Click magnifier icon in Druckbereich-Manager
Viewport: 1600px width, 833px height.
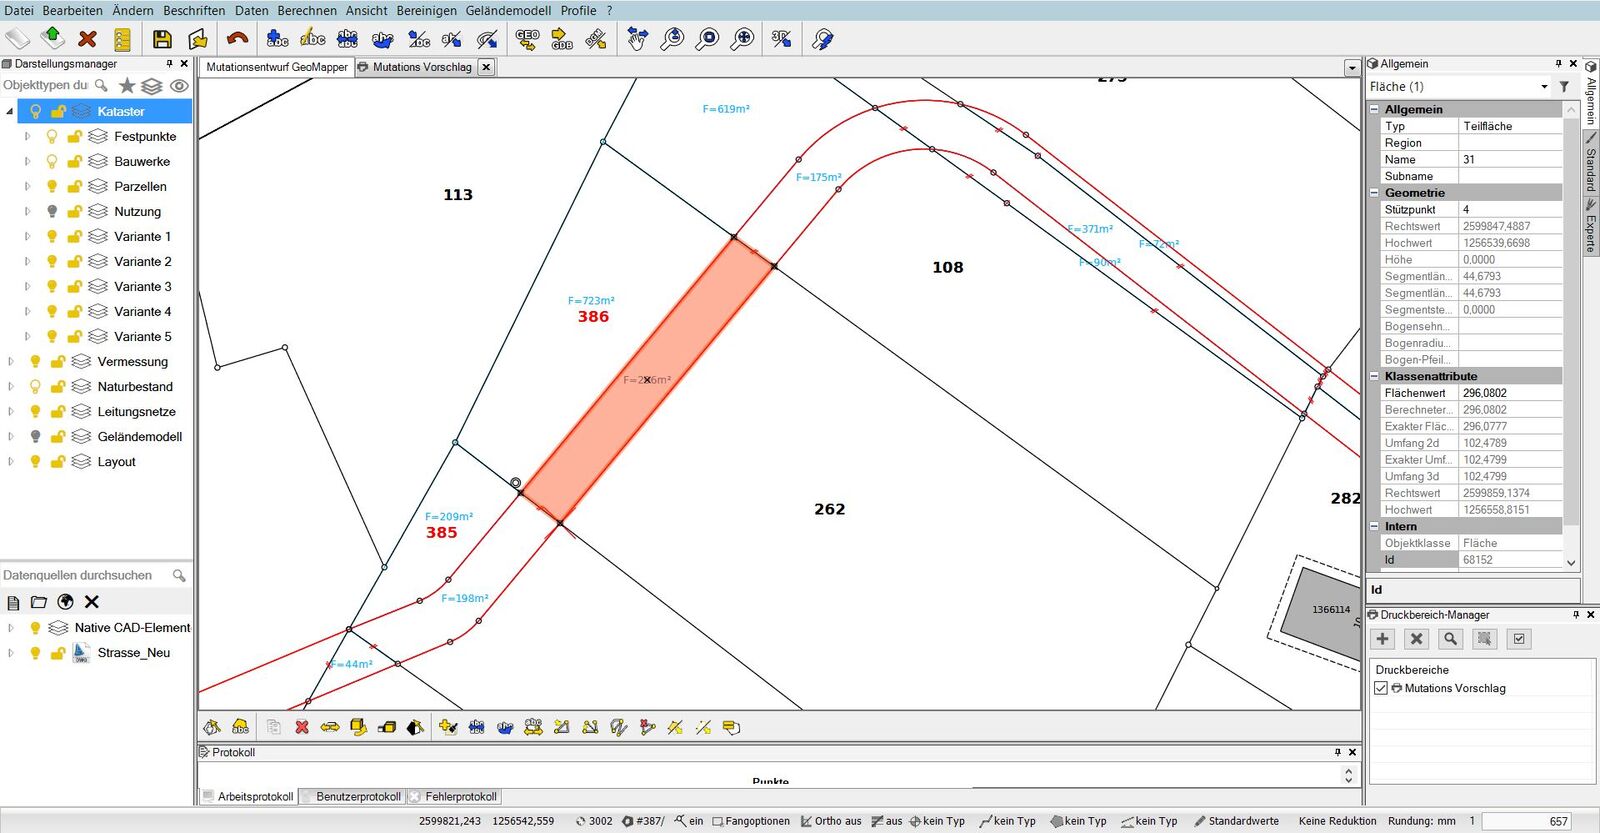pos(1450,639)
